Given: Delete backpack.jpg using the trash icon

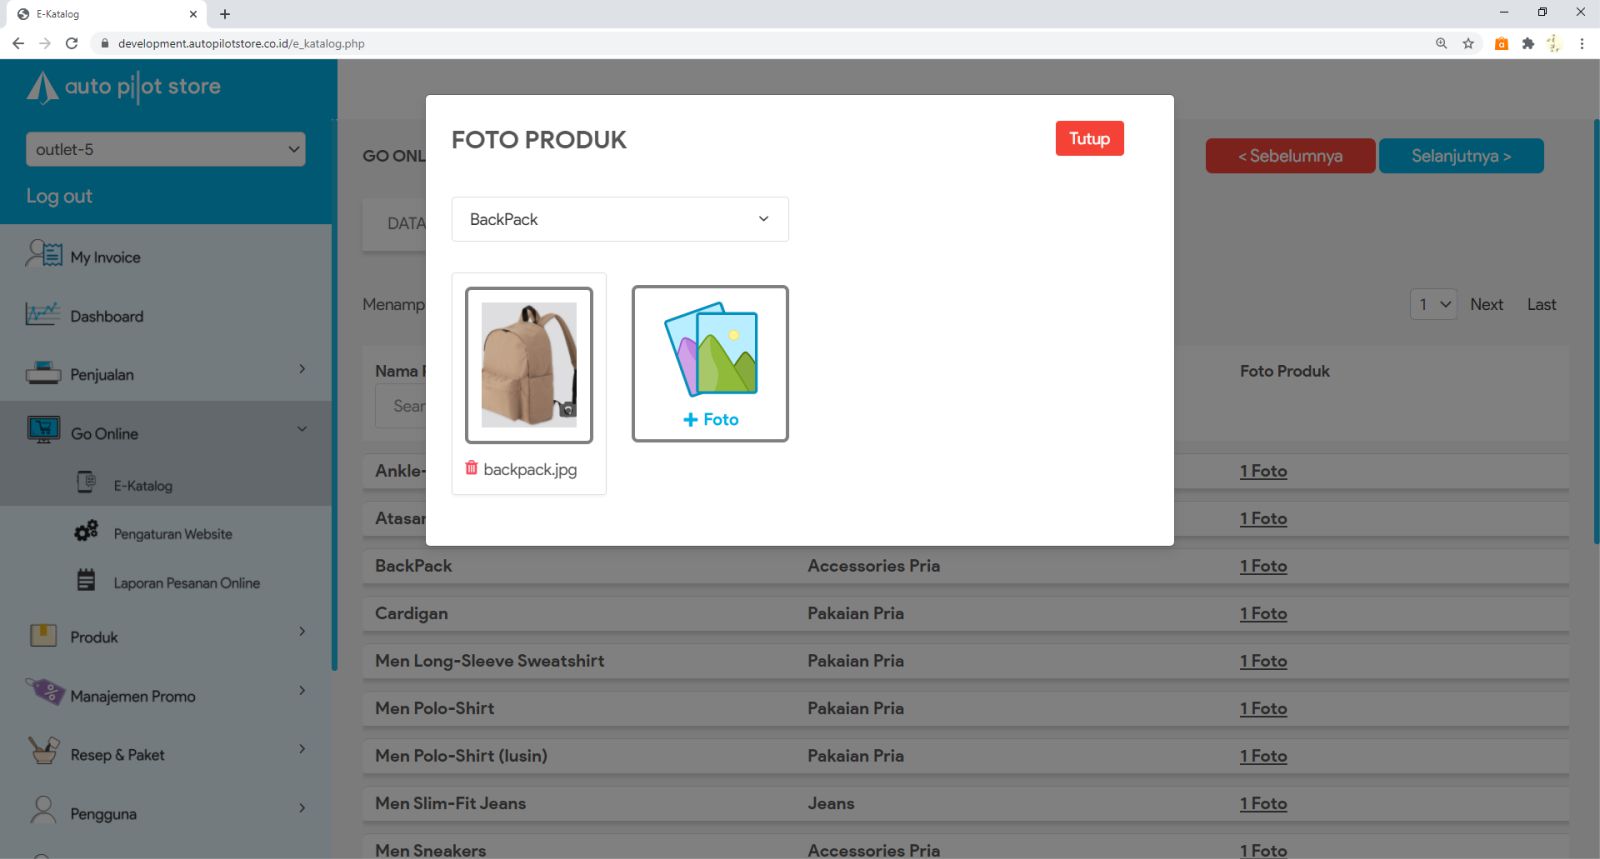Looking at the screenshot, I should click(471, 468).
